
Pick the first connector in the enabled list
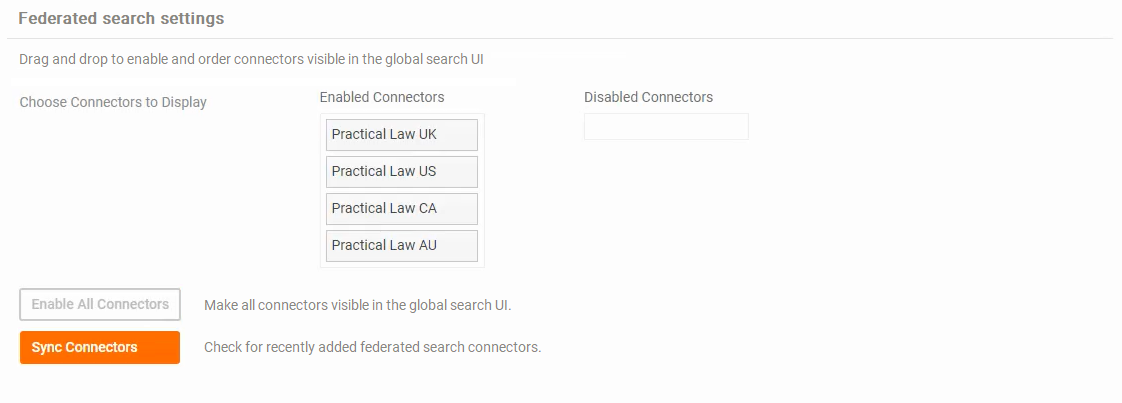[x=401, y=135]
